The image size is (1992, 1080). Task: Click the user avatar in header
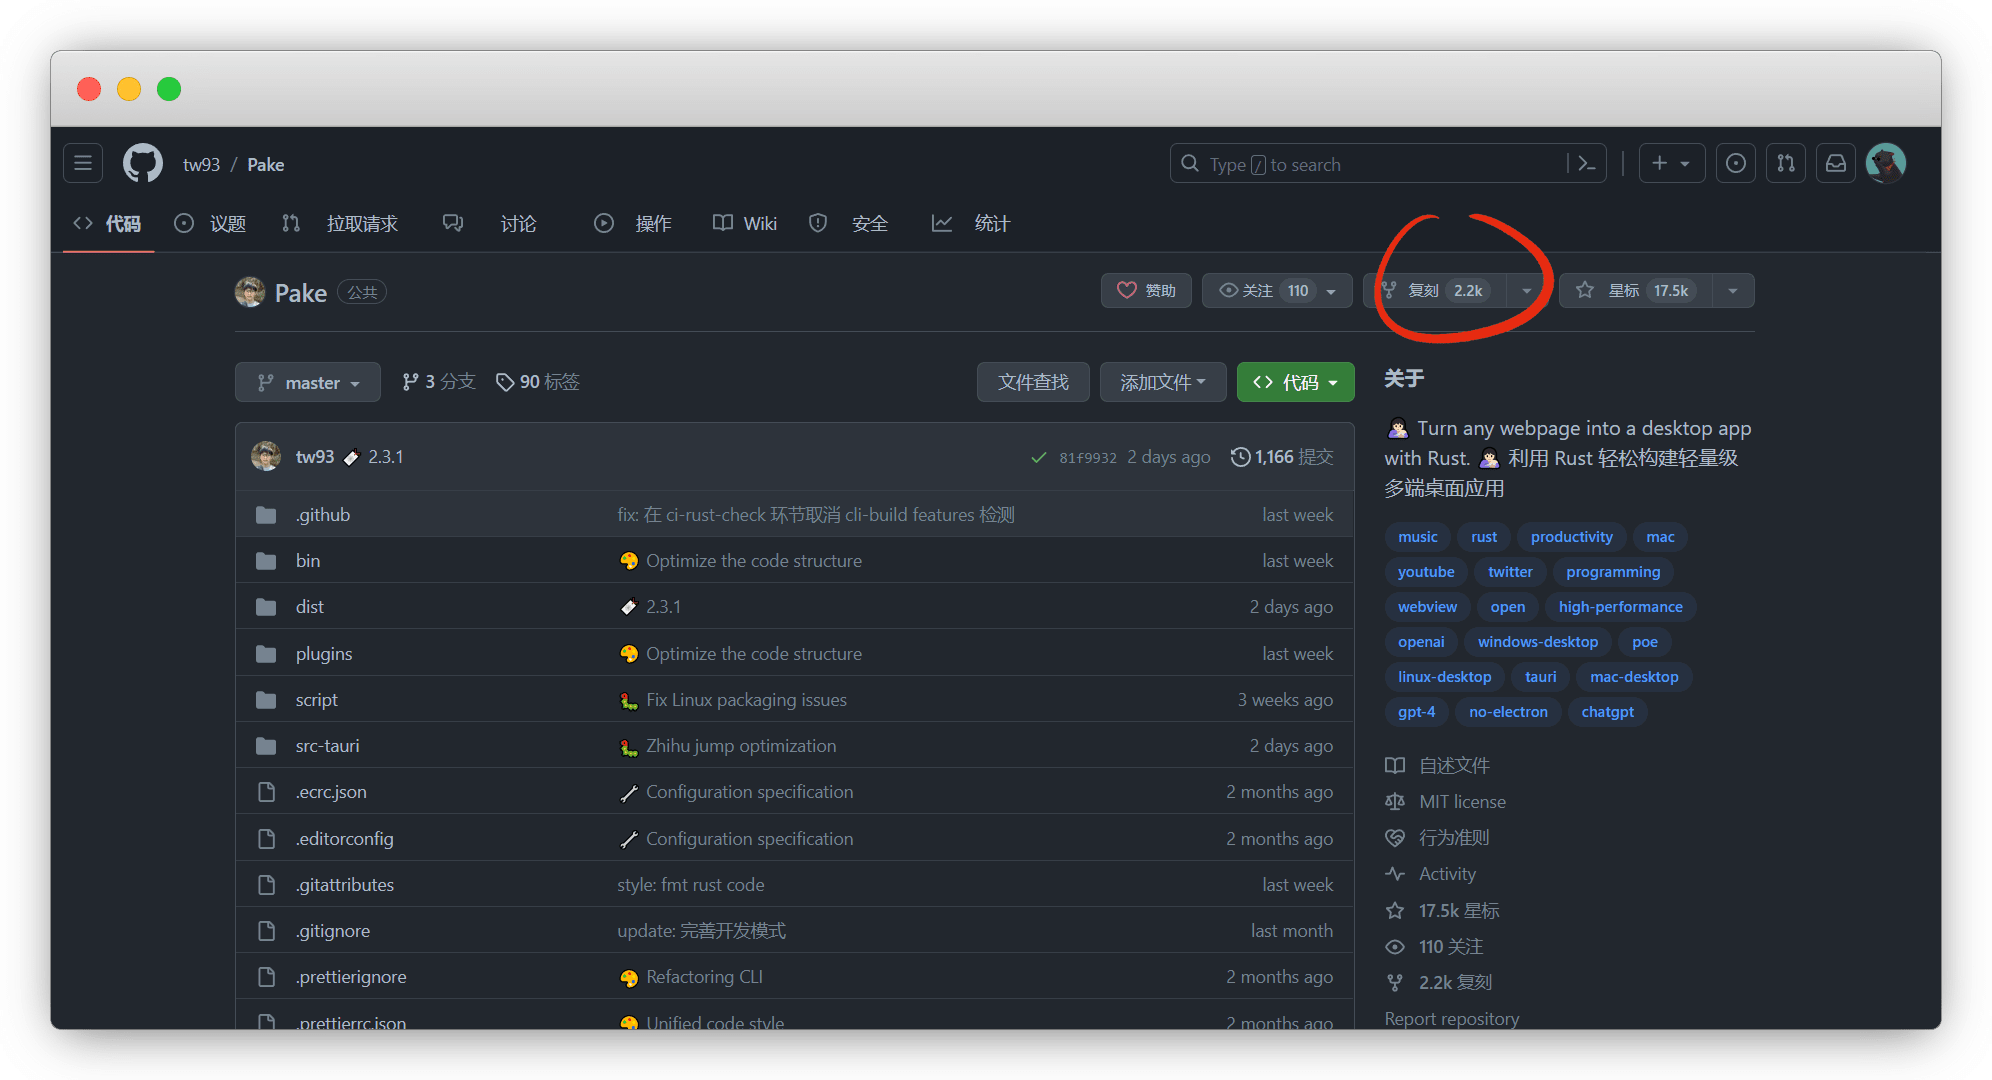(x=1886, y=163)
